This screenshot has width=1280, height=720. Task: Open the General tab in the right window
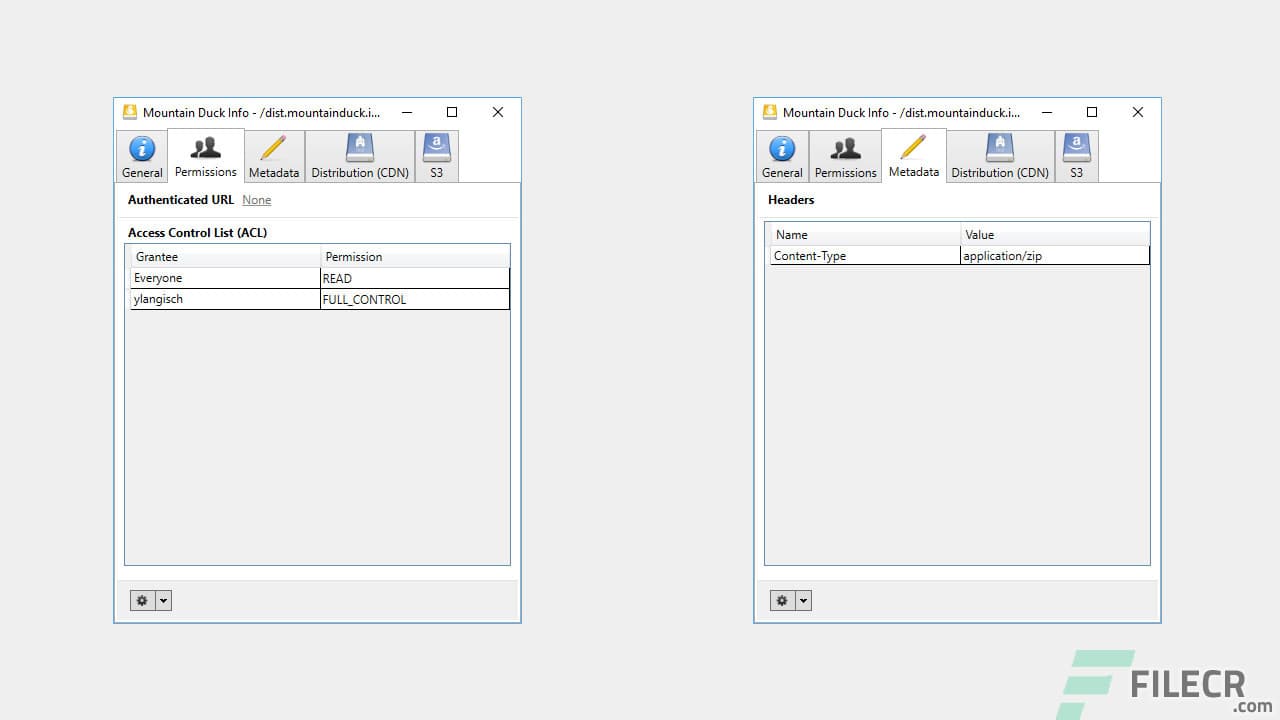tap(782, 156)
